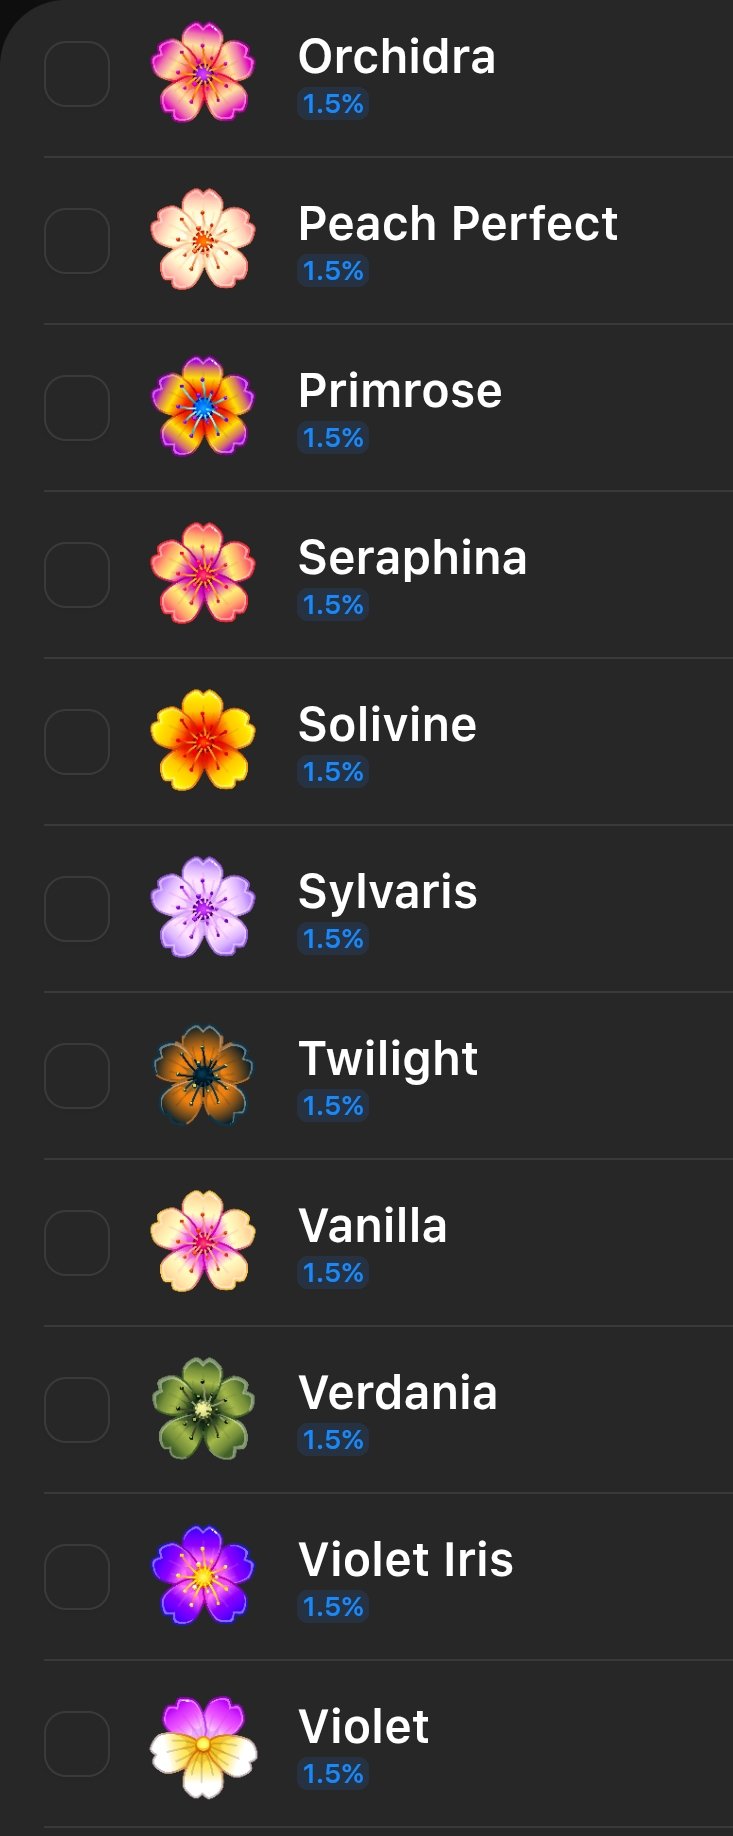The image size is (733, 1836).
Task: Click the Peach Perfect name label
Action: 457,224
